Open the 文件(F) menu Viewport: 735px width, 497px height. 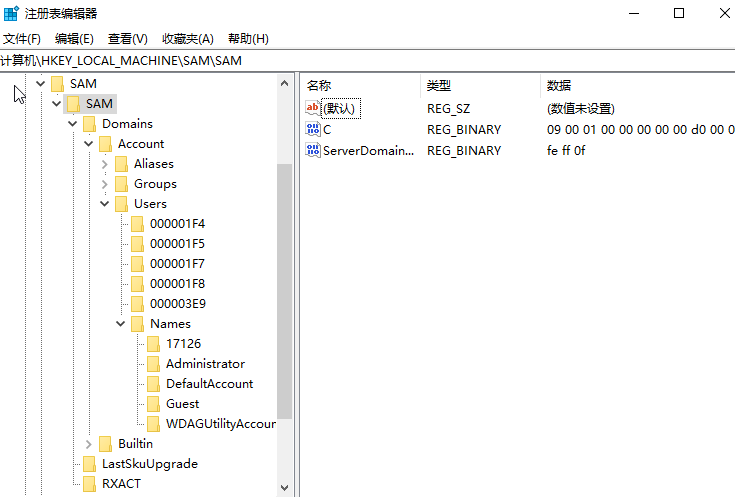[x=22, y=39]
